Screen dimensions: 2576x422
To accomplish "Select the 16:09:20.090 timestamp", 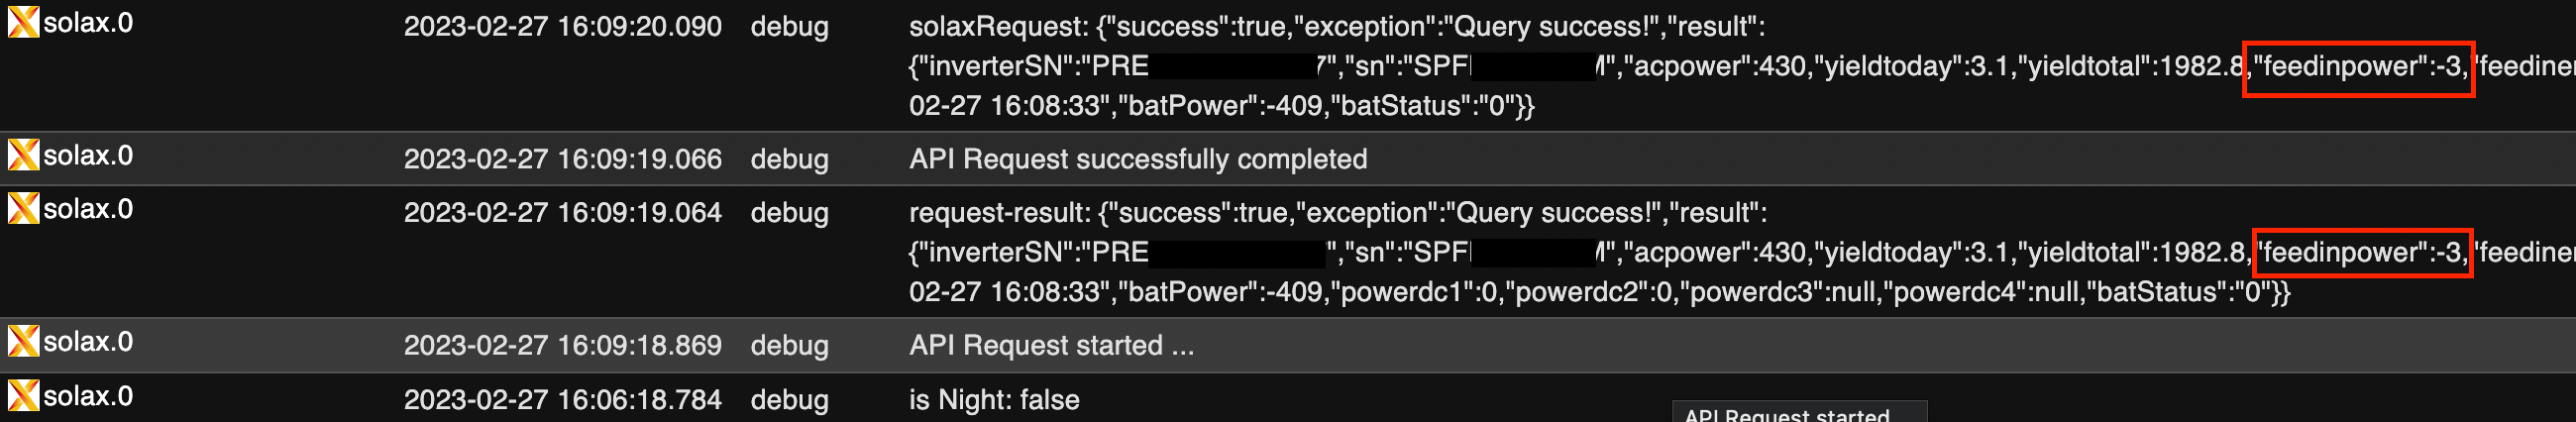I will (x=562, y=26).
